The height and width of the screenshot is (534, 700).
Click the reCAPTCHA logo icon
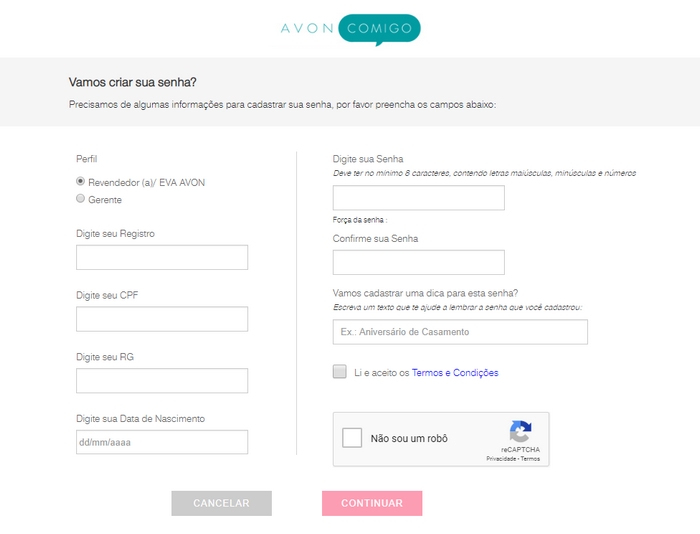[520, 431]
